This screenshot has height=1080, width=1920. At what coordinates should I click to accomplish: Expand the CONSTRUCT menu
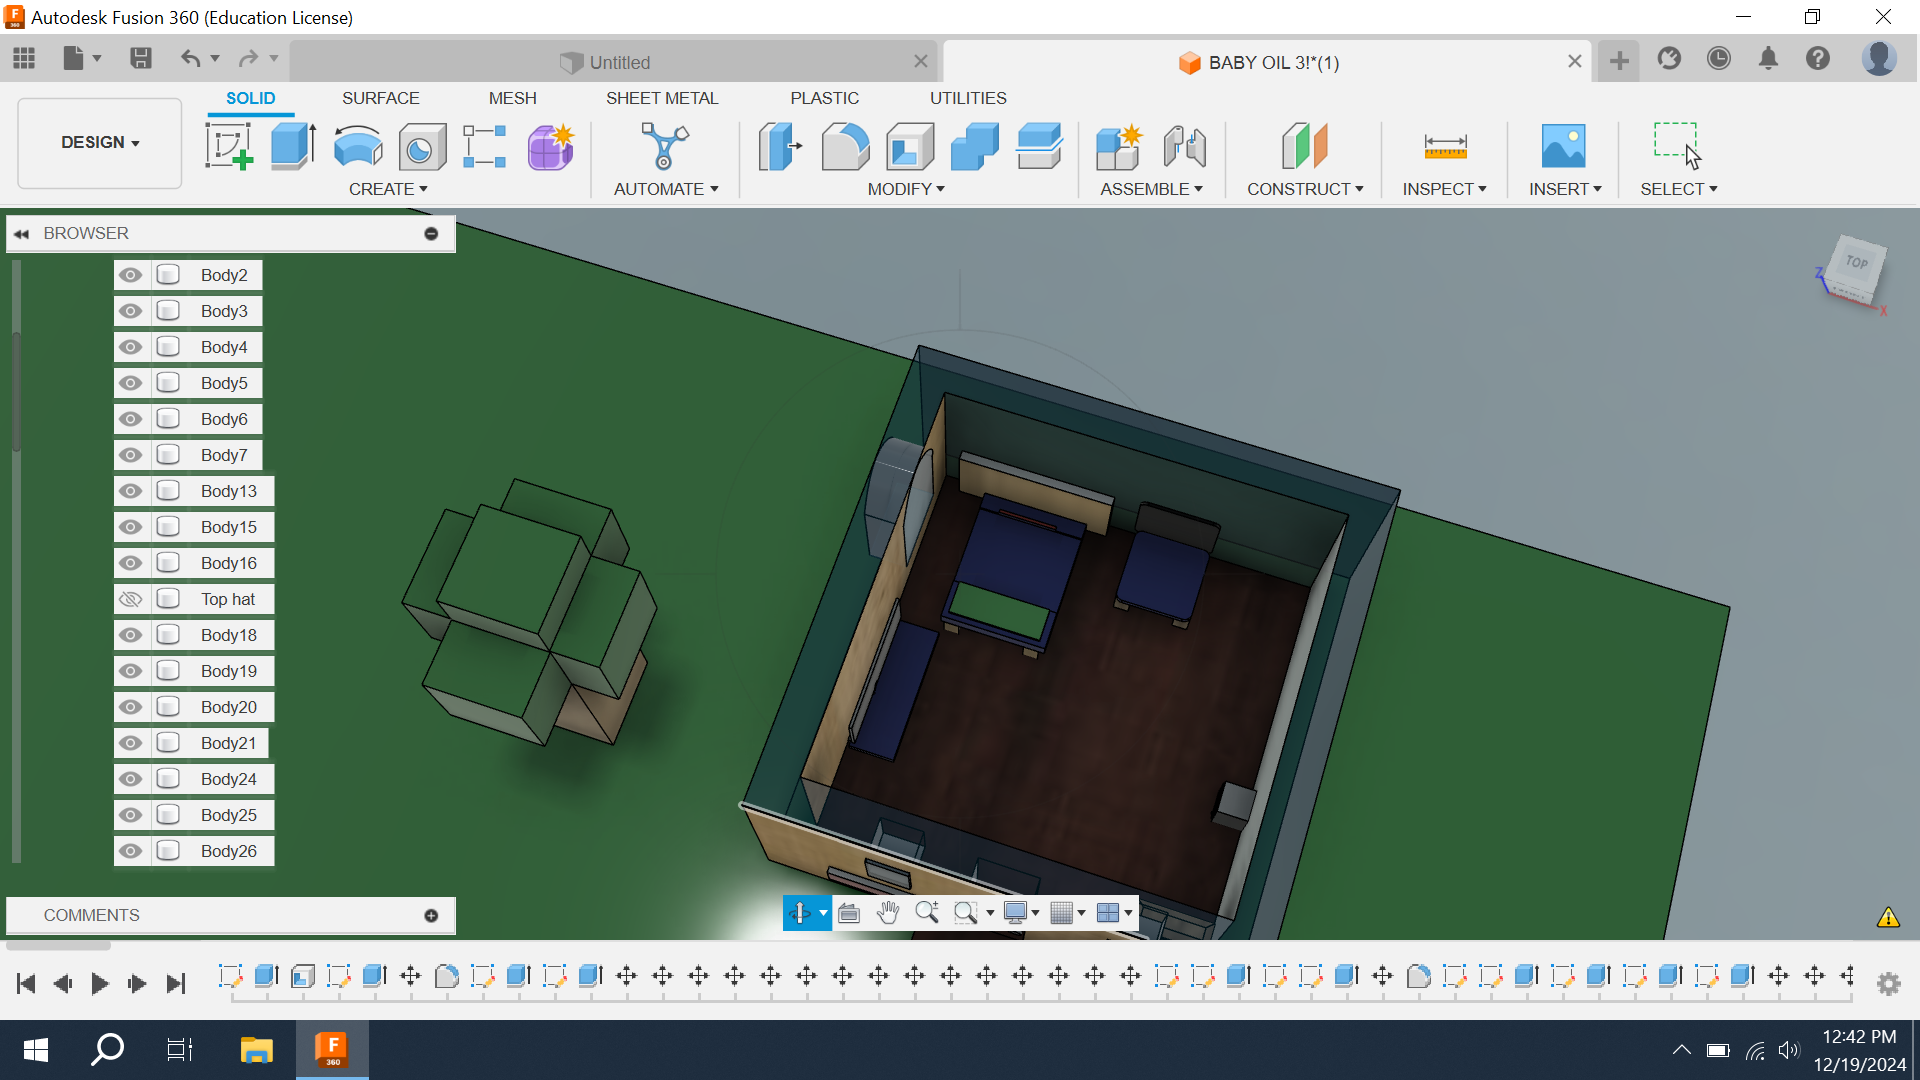(1305, 189)
